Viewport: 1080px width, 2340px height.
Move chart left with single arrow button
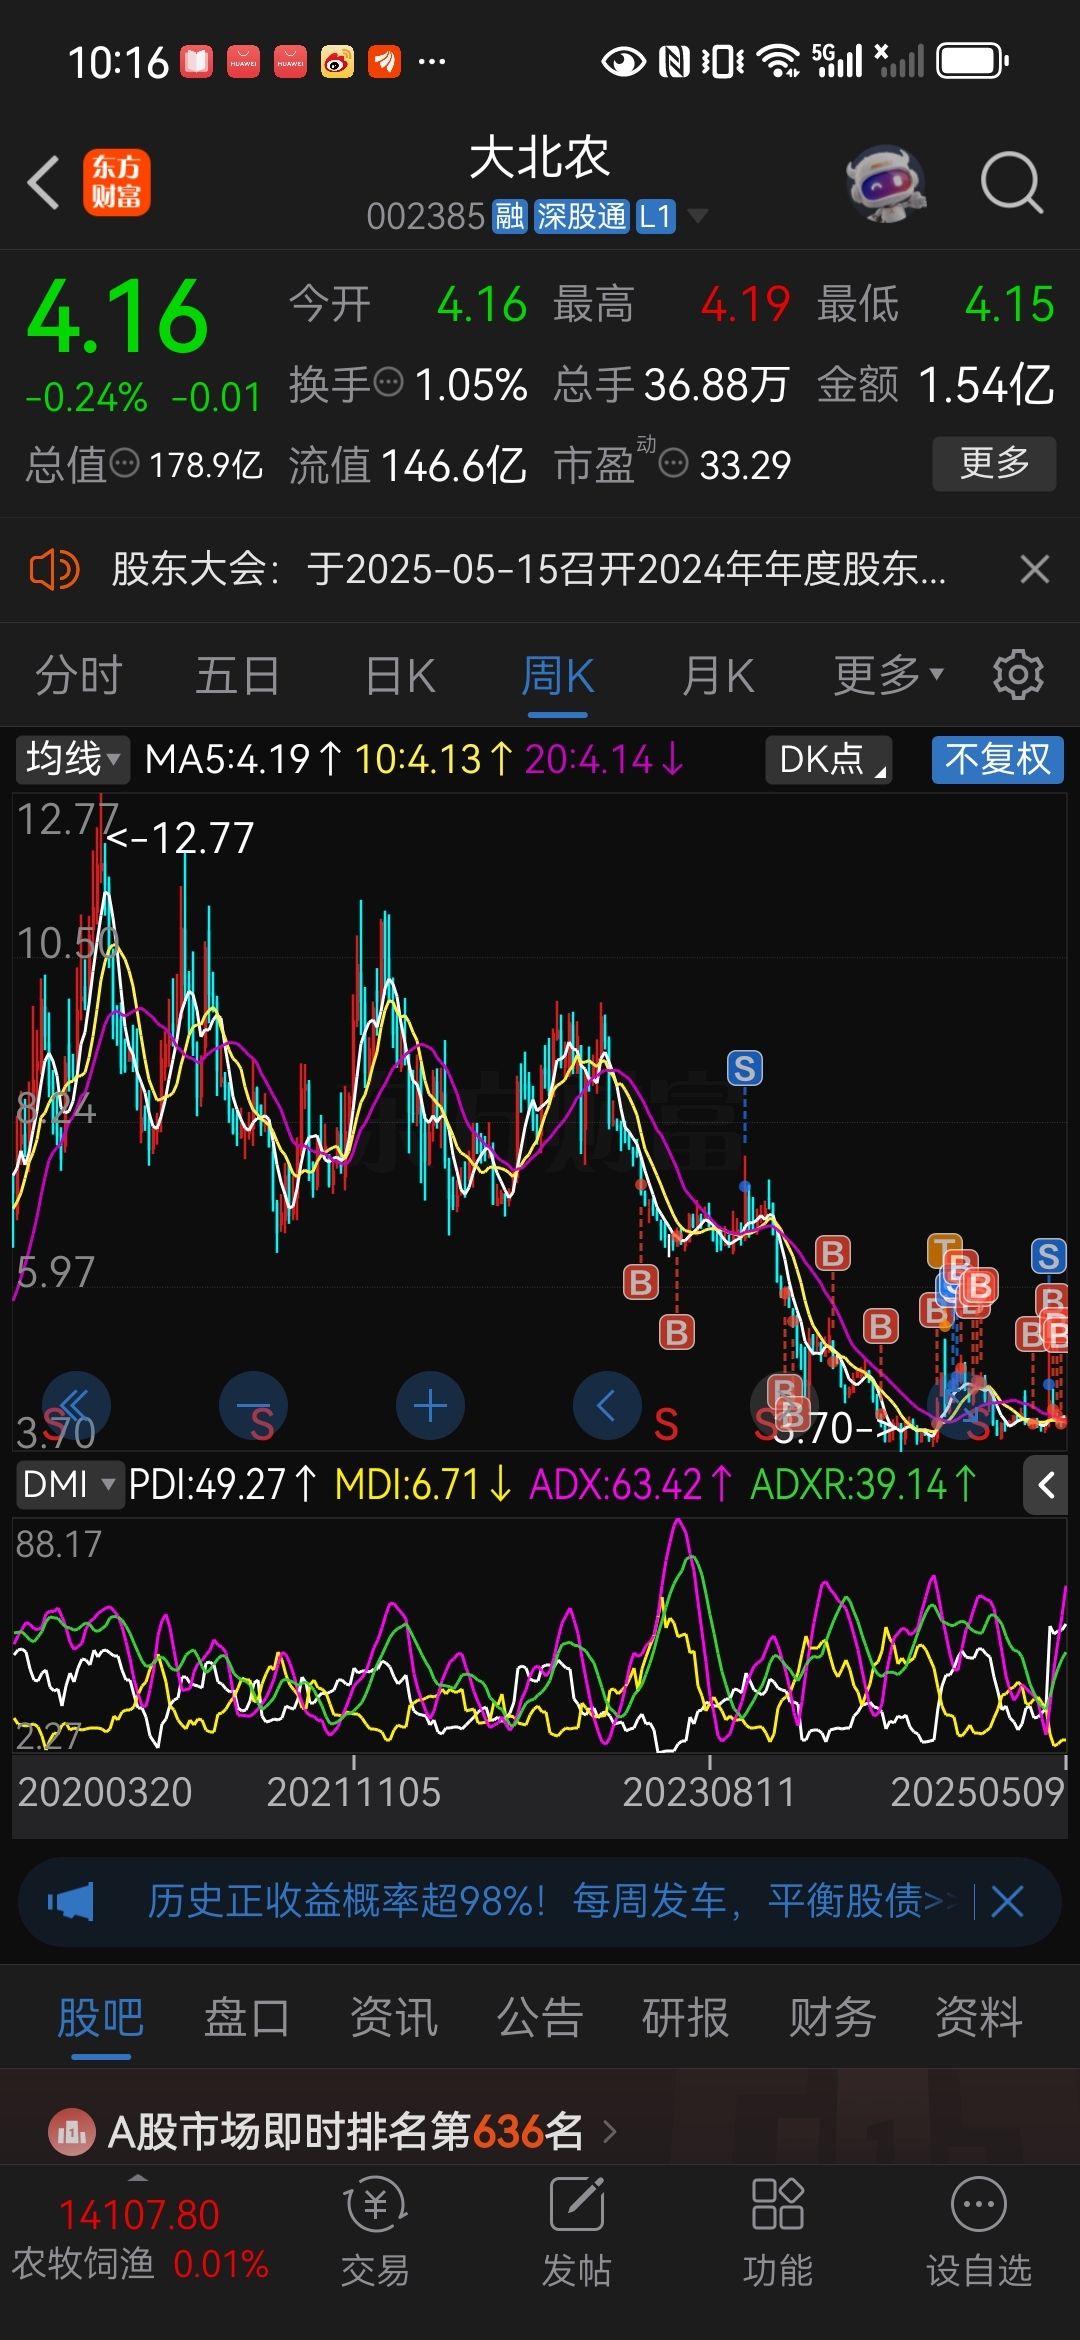coord(607,1405)
